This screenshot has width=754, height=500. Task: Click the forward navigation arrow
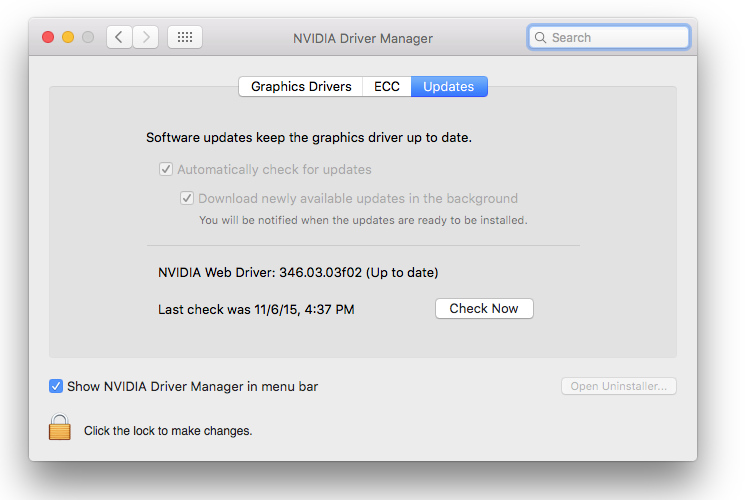(146, 38)
